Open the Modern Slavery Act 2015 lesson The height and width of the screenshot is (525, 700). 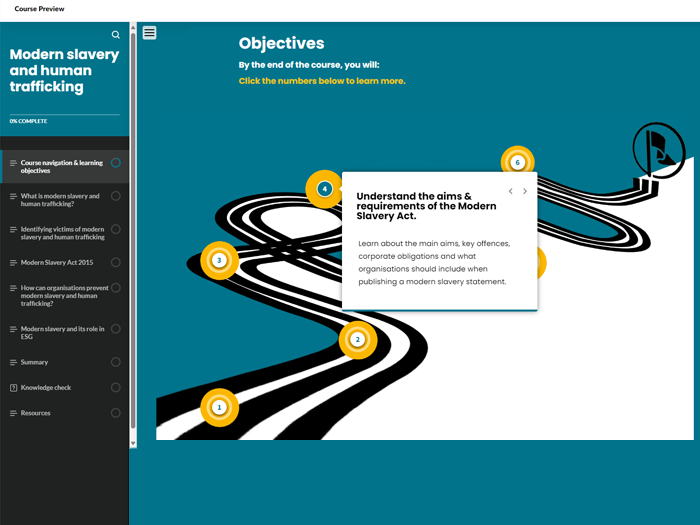pos(65,262)
